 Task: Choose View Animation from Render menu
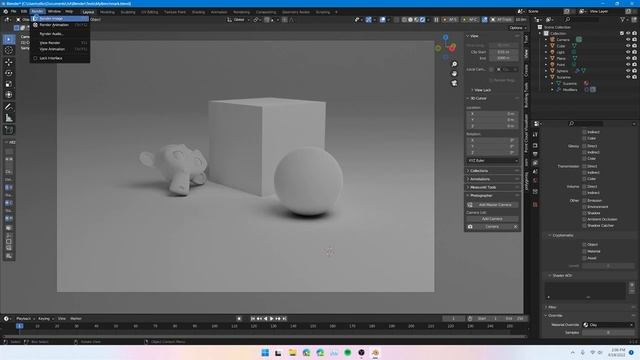[x=60, y=49]
